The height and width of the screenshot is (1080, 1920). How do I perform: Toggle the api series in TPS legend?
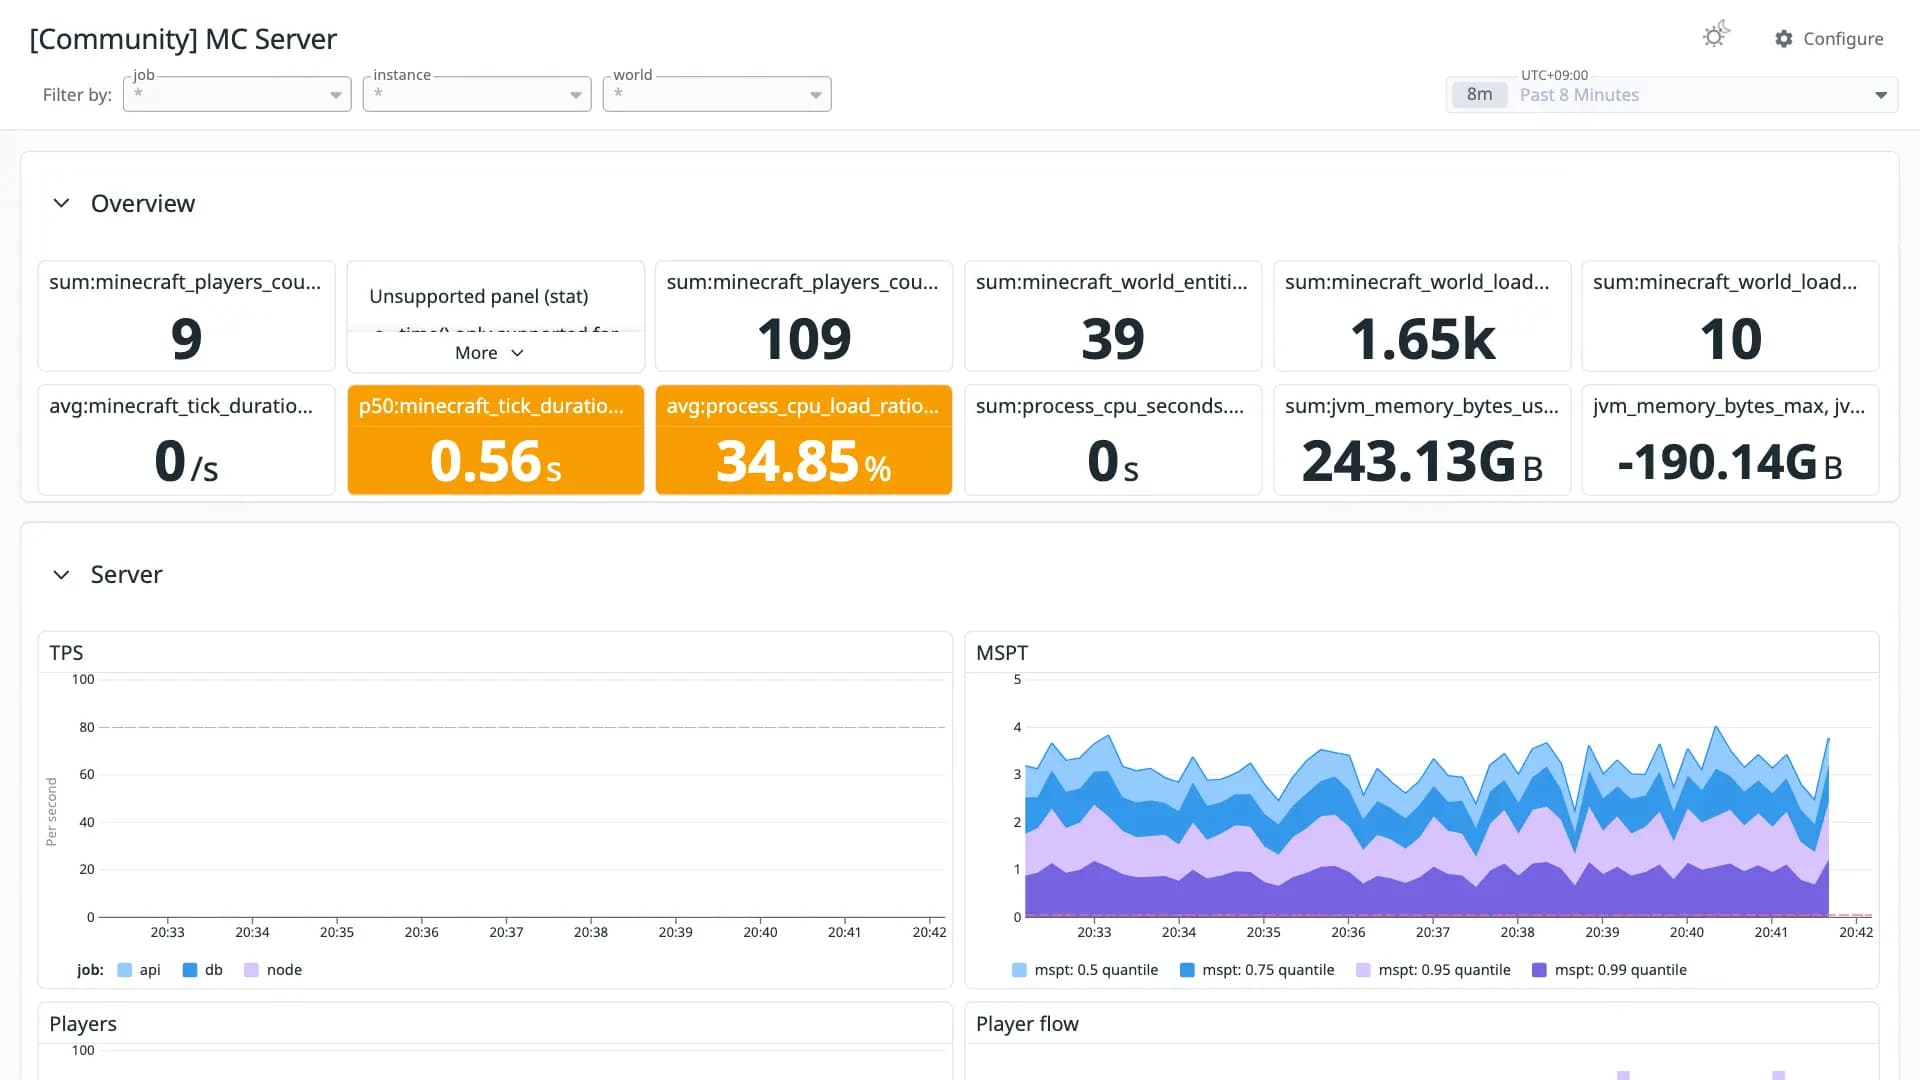tap(139, 970)
